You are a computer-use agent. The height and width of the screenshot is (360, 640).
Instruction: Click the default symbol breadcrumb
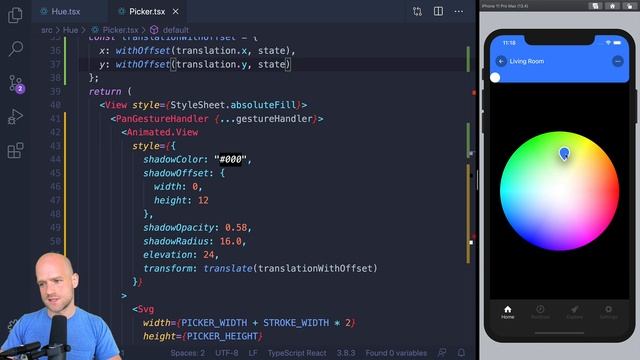pos(176,30)
